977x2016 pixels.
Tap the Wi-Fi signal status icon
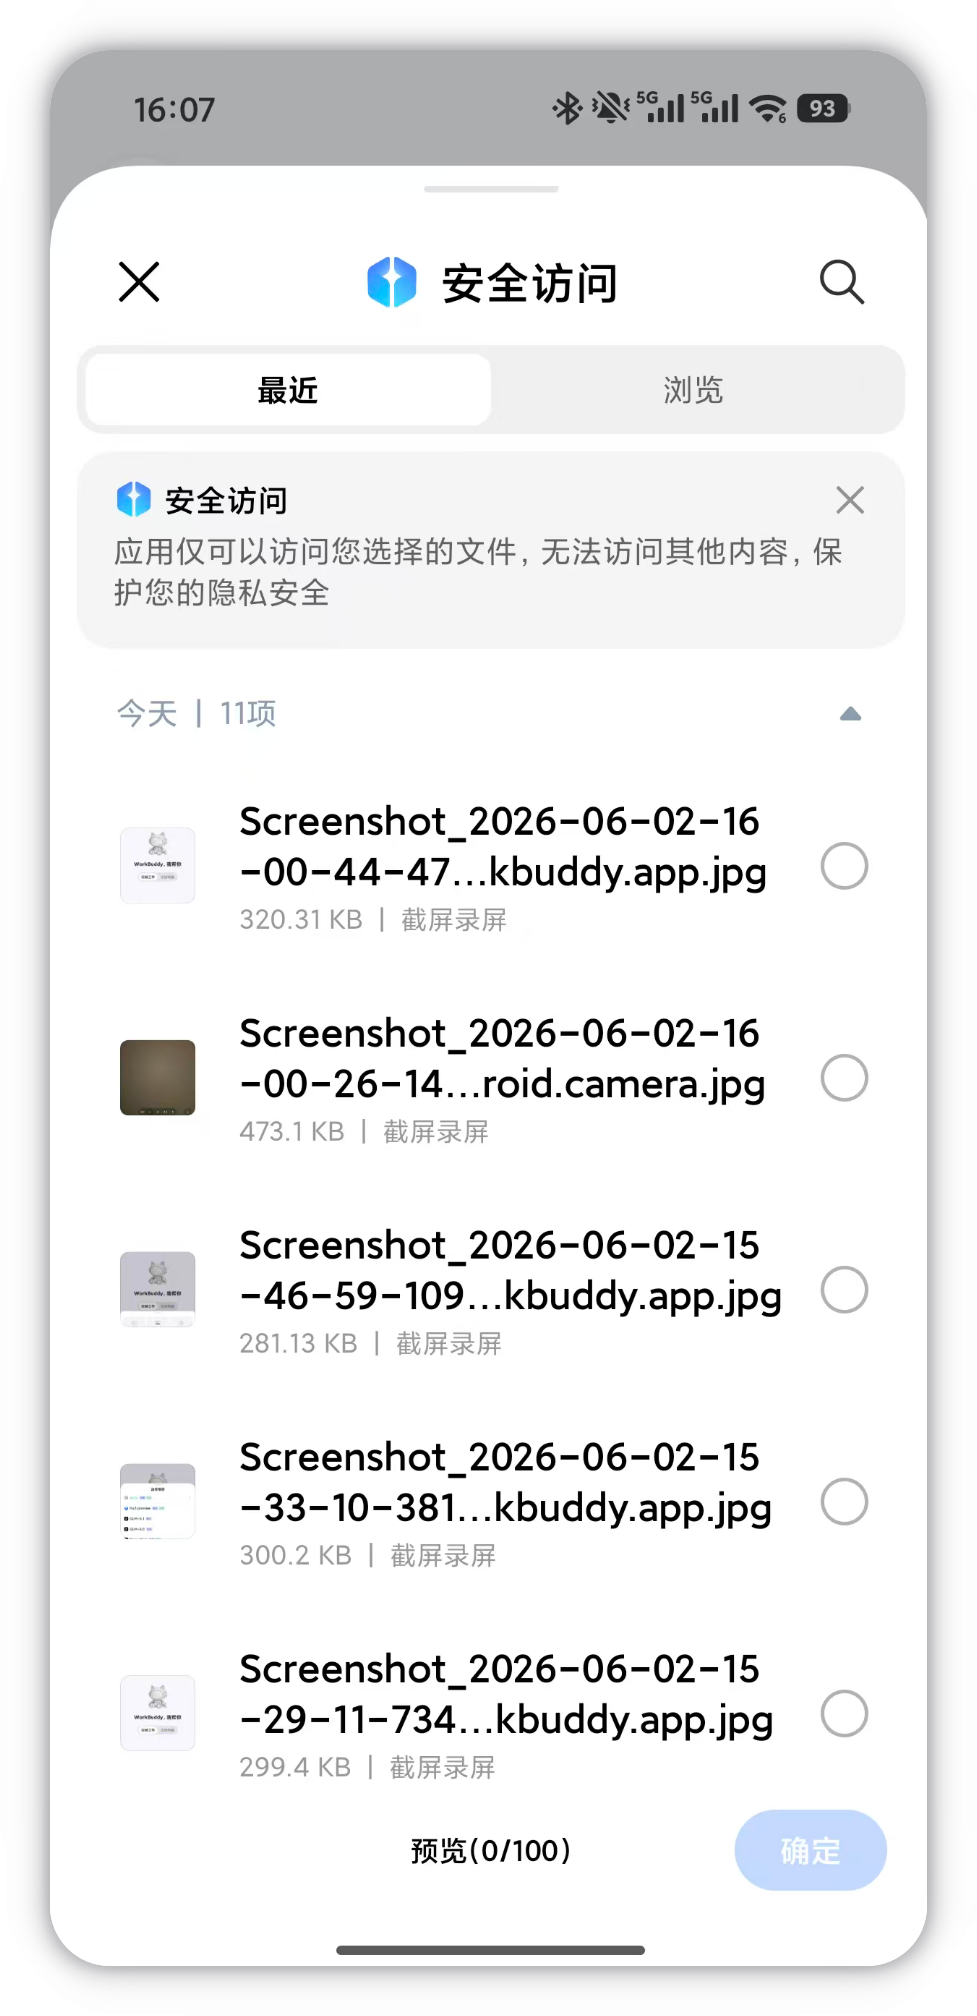(768, 108)
